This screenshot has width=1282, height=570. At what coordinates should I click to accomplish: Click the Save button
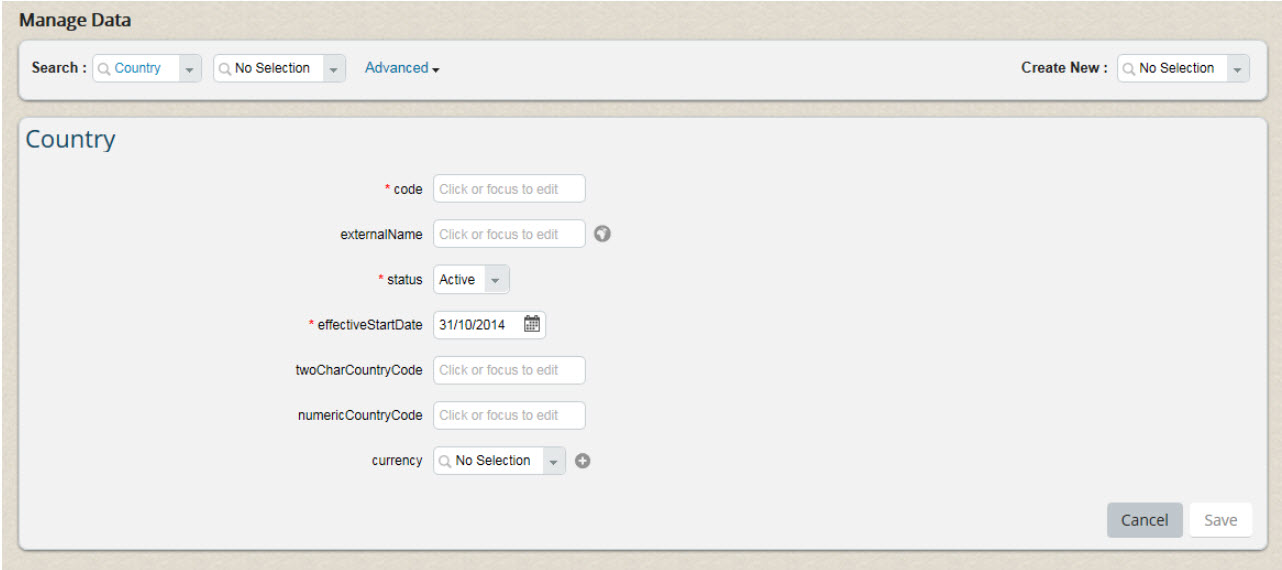point(1220,520)
